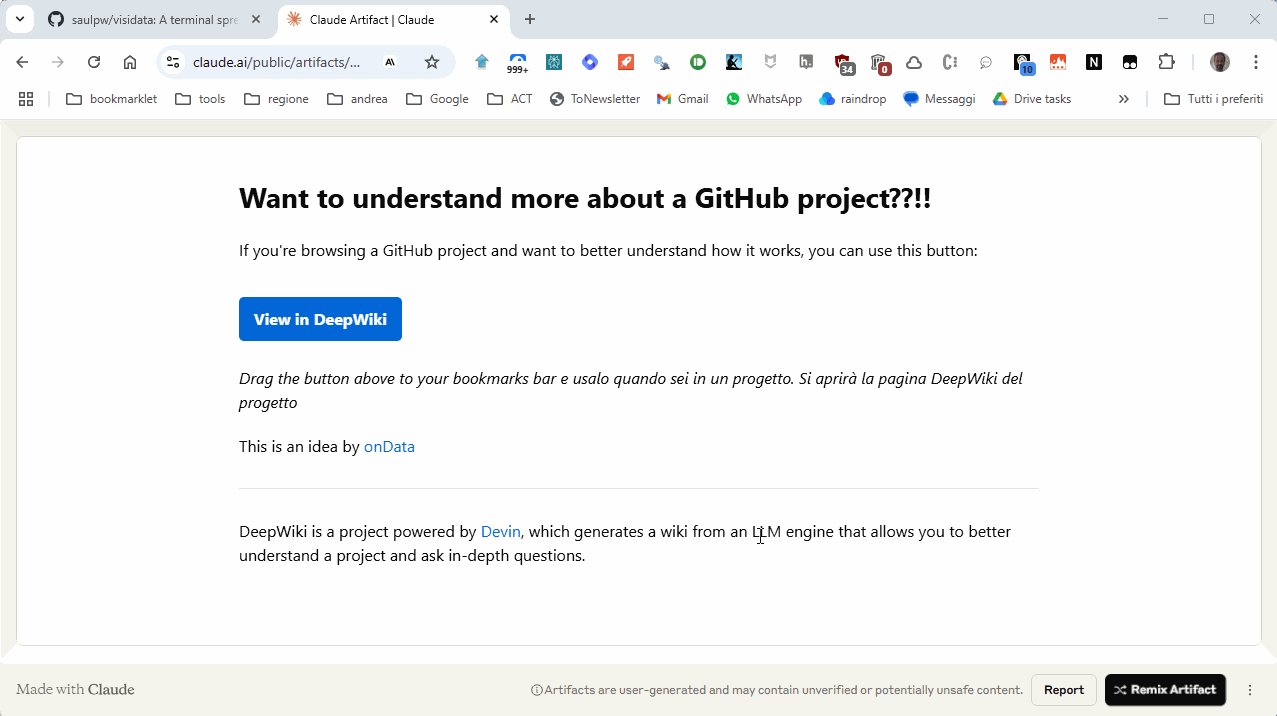Open the Messaggi bookmark
The width and height of the screenshot is (1277, 716).
(x=939, y=99)
